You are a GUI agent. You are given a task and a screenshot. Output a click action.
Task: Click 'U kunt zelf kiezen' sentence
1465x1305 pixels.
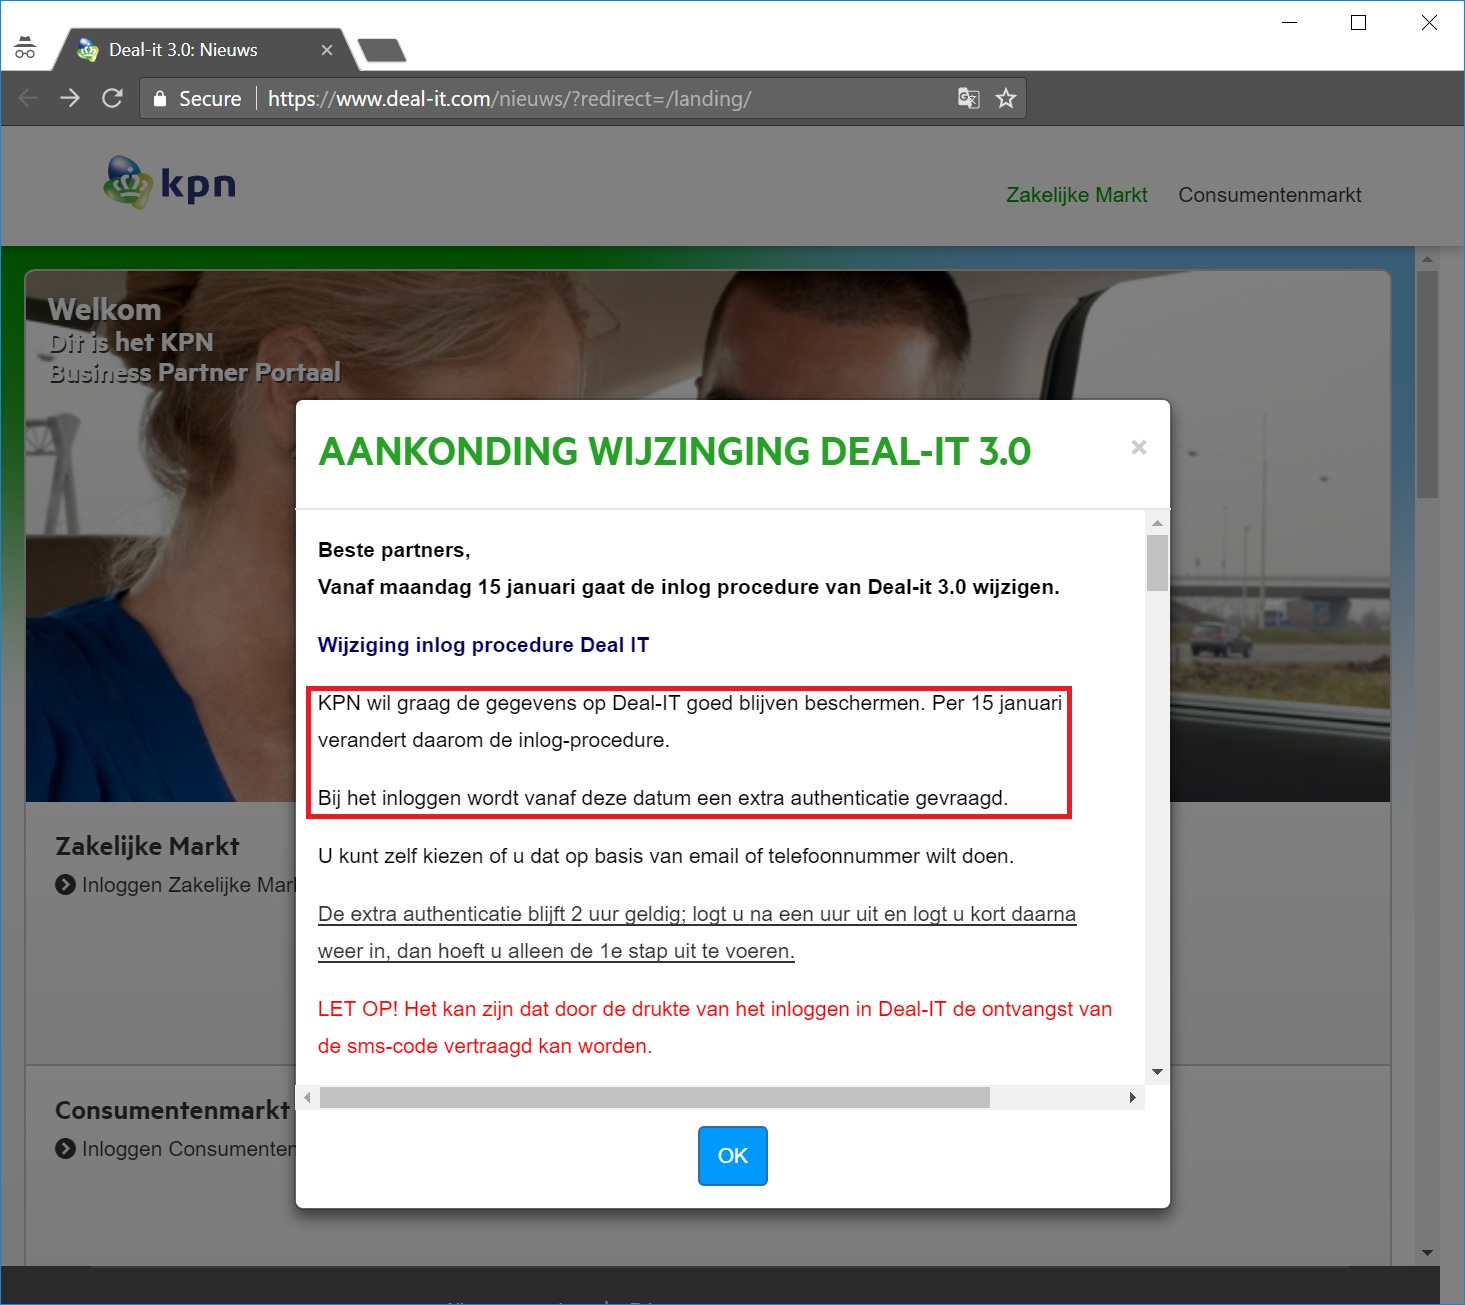666,856
